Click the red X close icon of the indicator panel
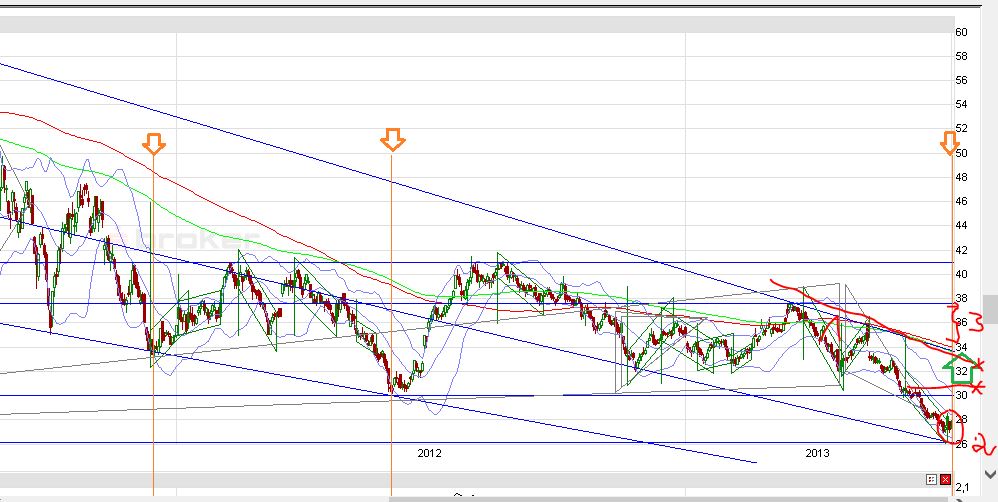 pyautogui.click(x=945, y=479)
